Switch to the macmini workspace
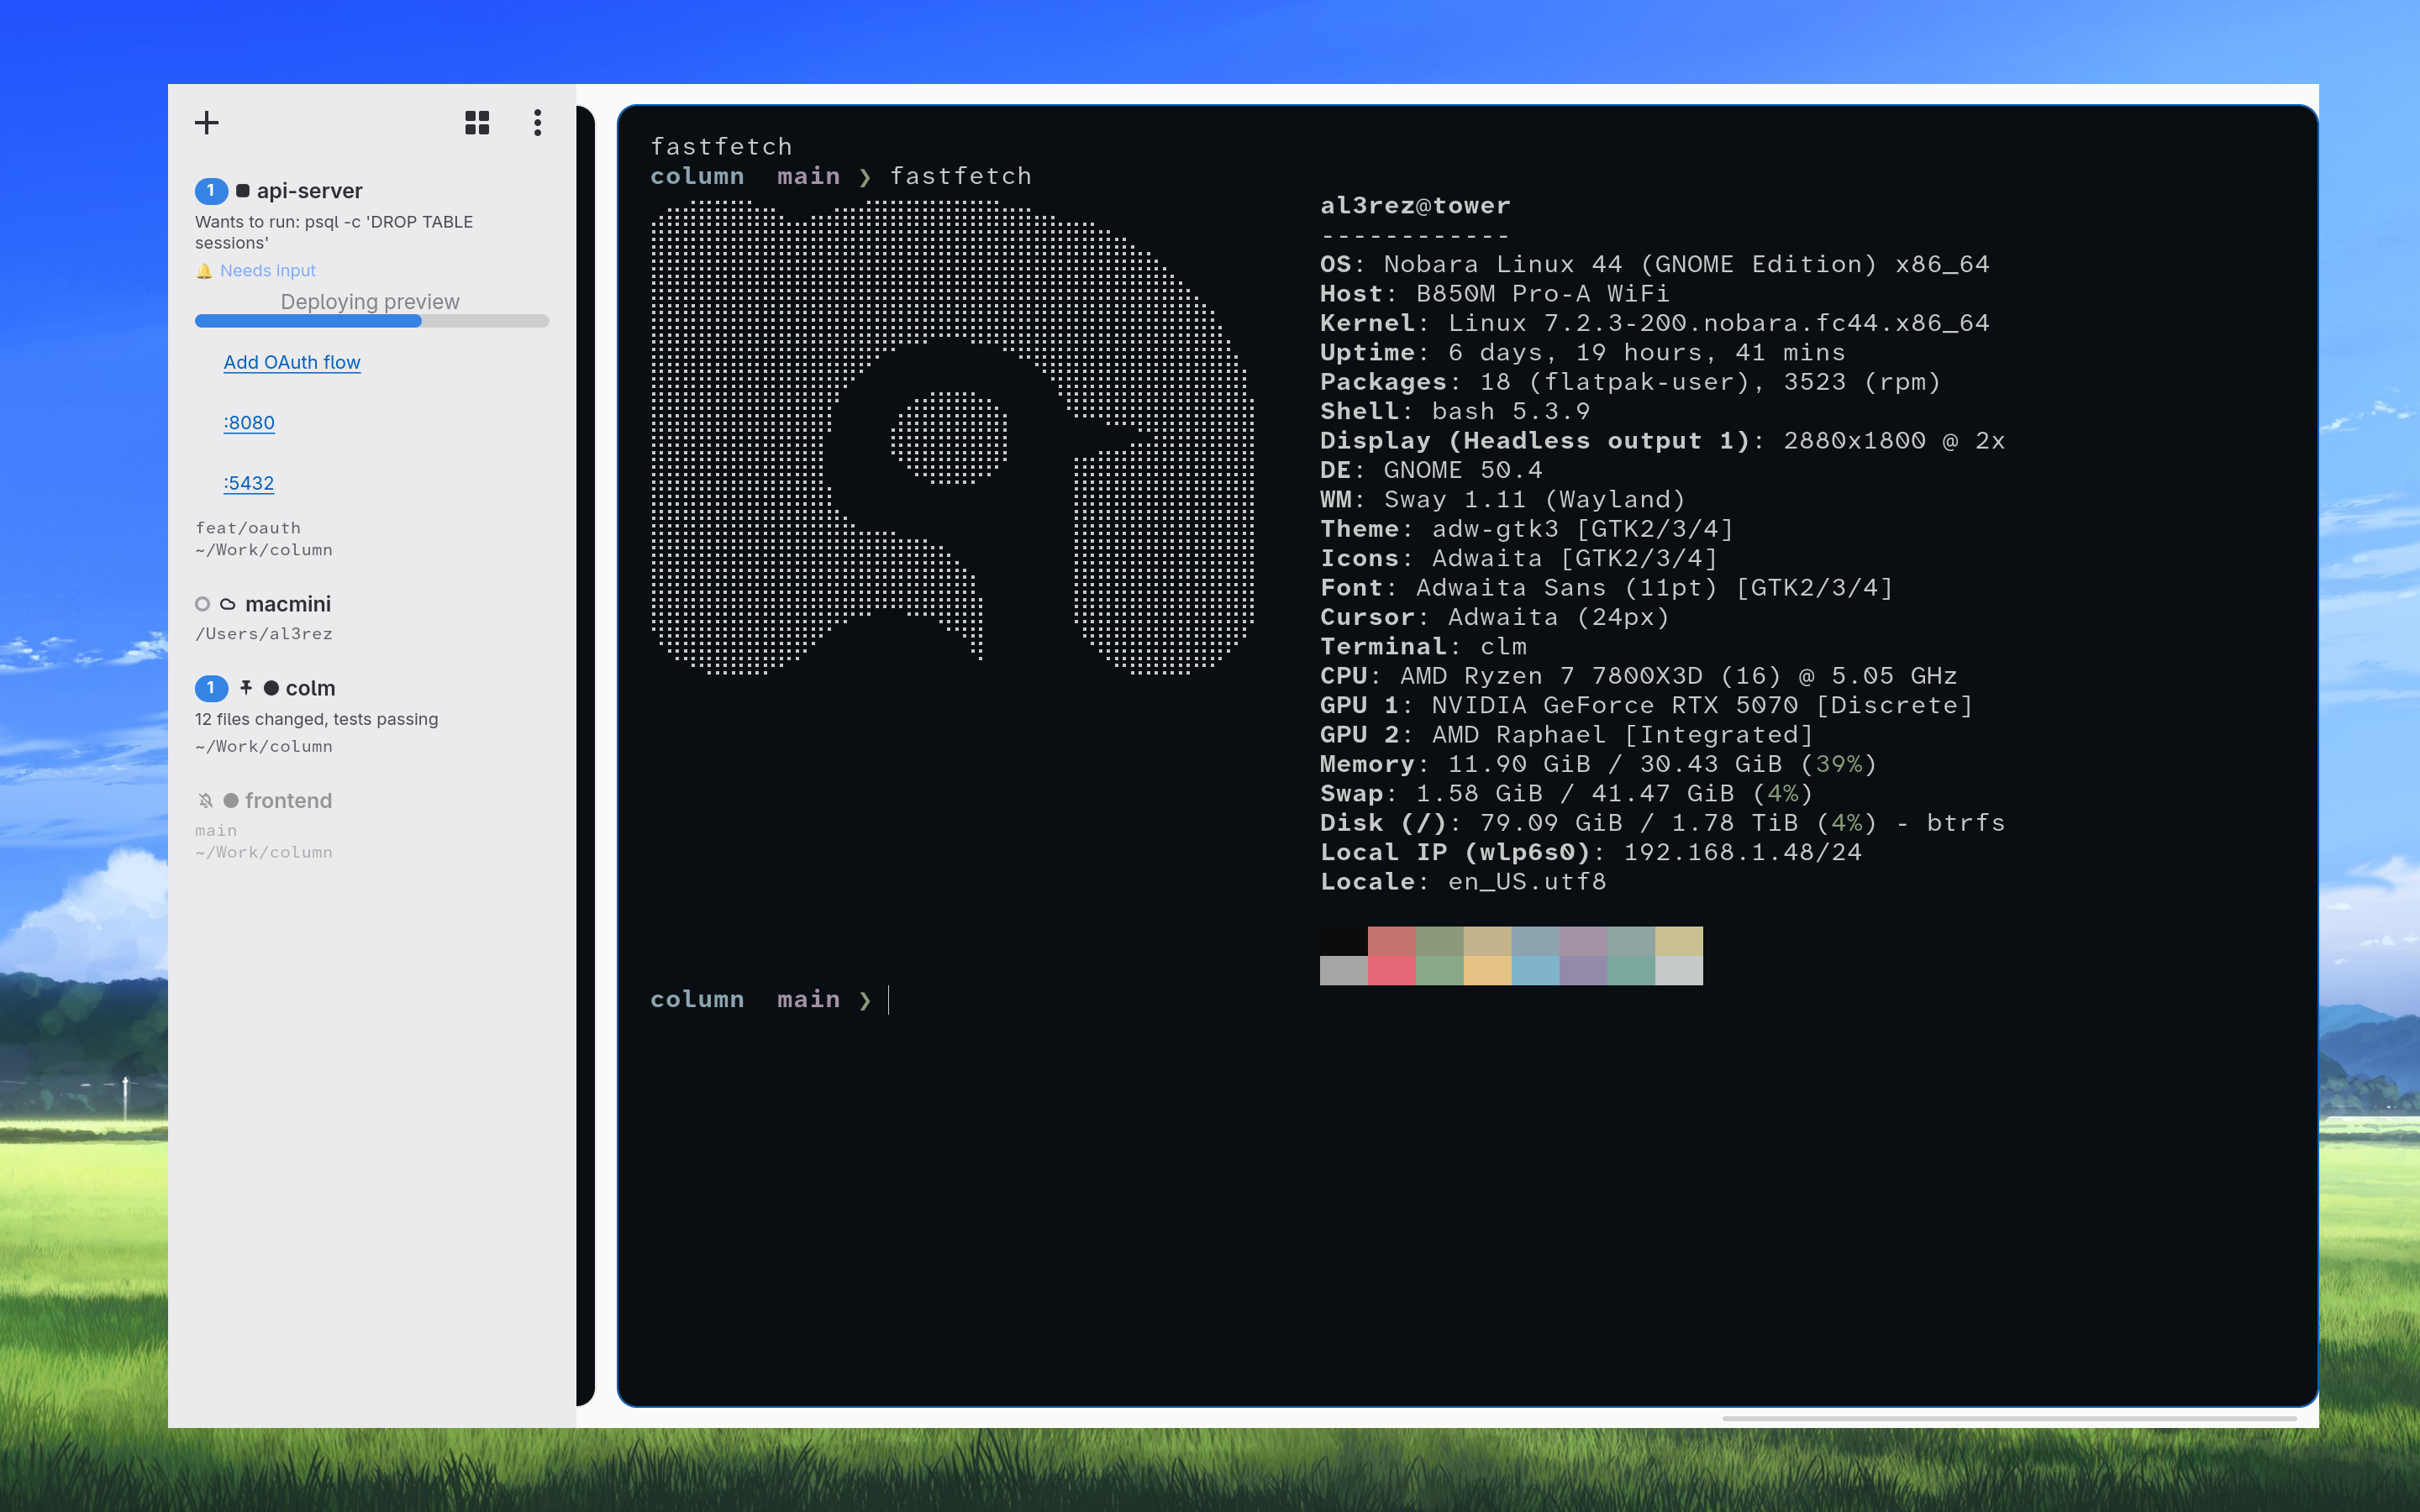Screen dimensions: 2420x1512 pos(288,604)
